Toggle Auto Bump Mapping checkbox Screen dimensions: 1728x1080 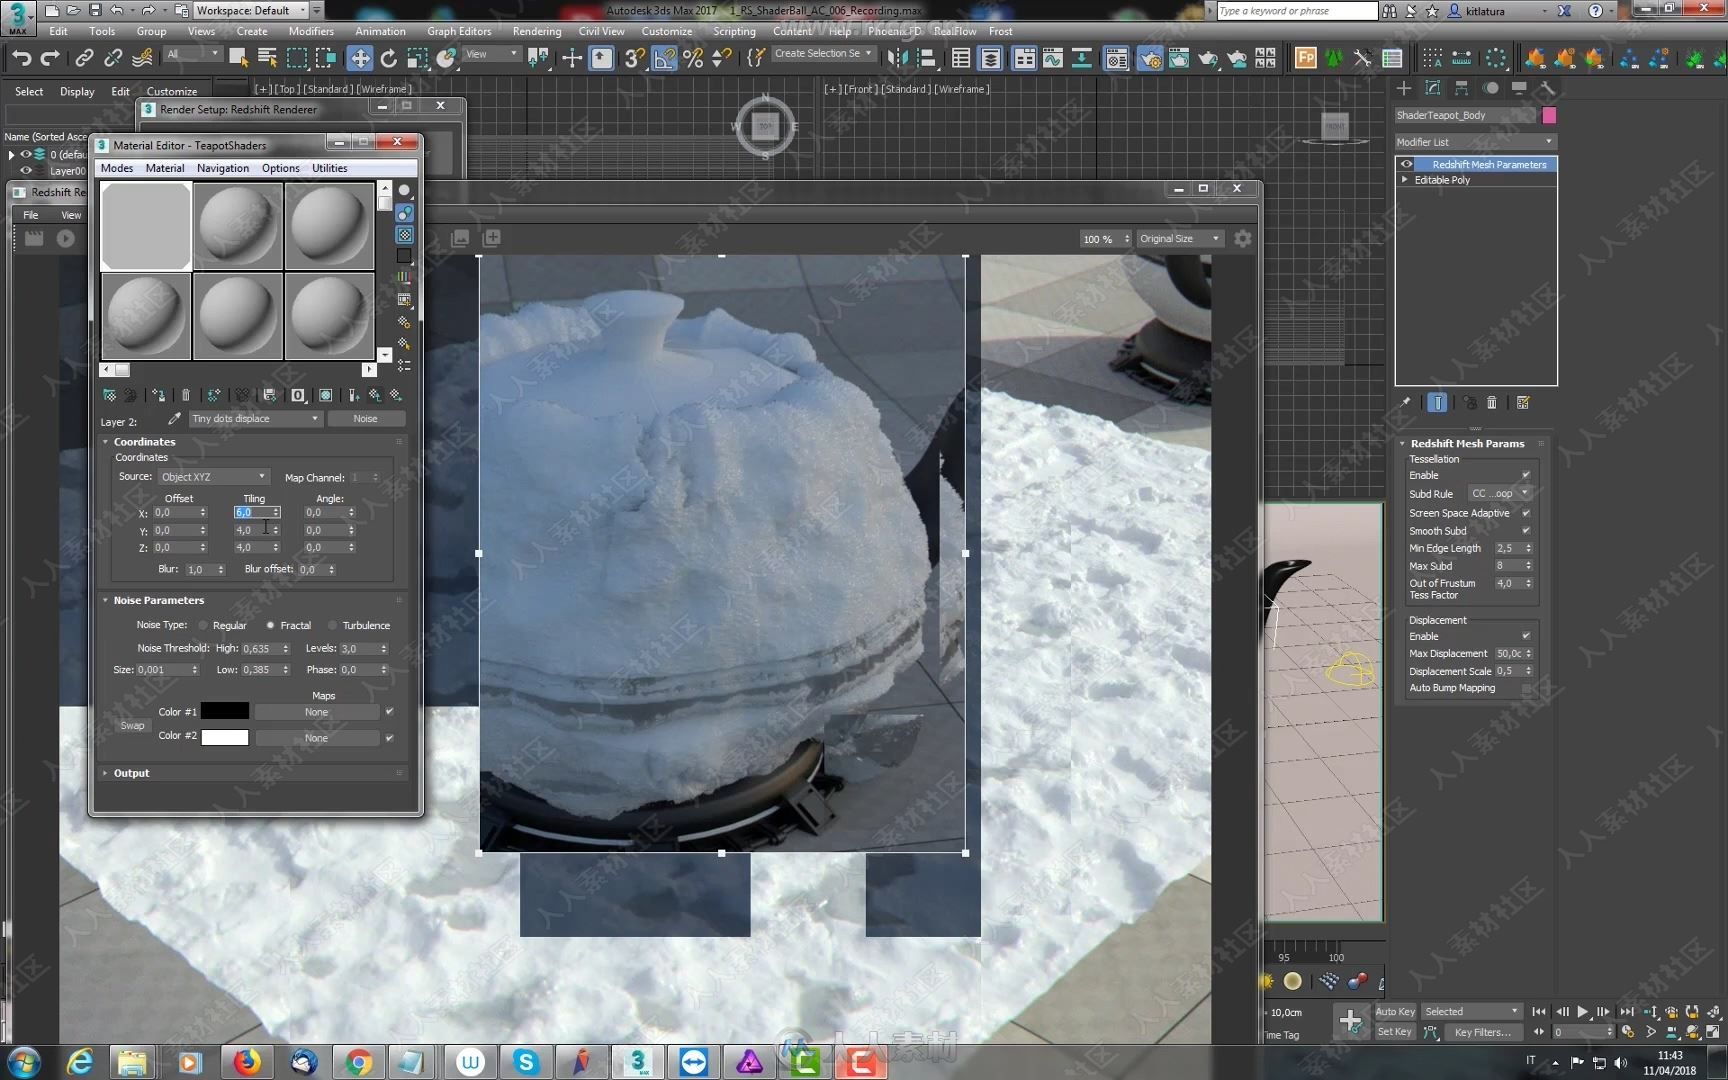(x=1526, y=688)
